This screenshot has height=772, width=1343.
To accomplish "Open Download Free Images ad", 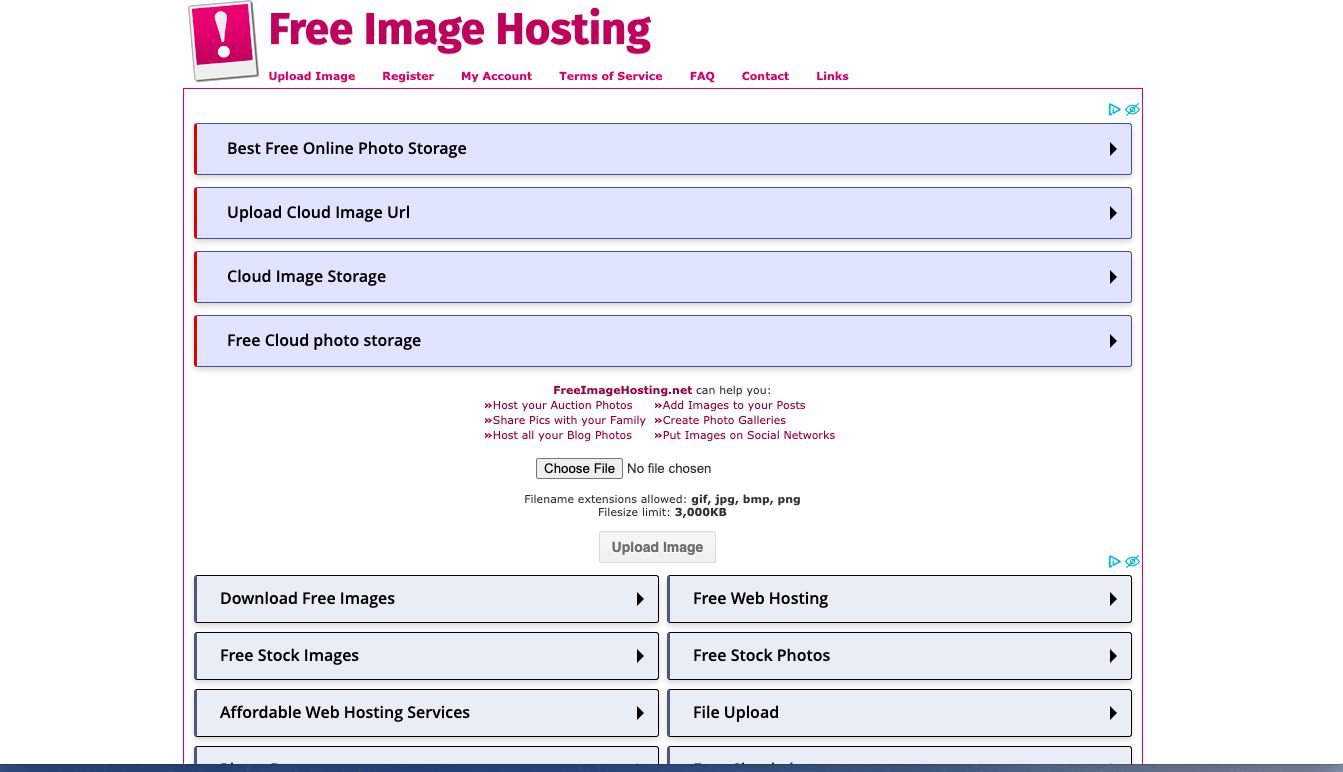I will click(x=427, y=599).
